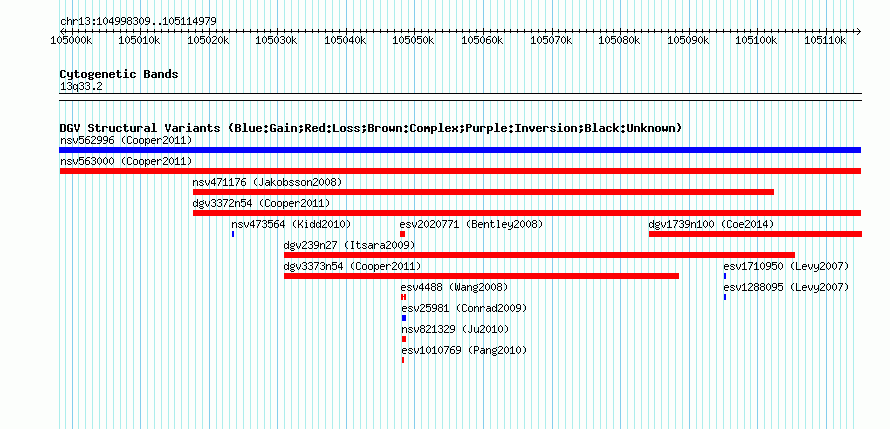Click the small red esv4488 marker
The height and width of the screenshot is (429, 890).
(403, 297)
